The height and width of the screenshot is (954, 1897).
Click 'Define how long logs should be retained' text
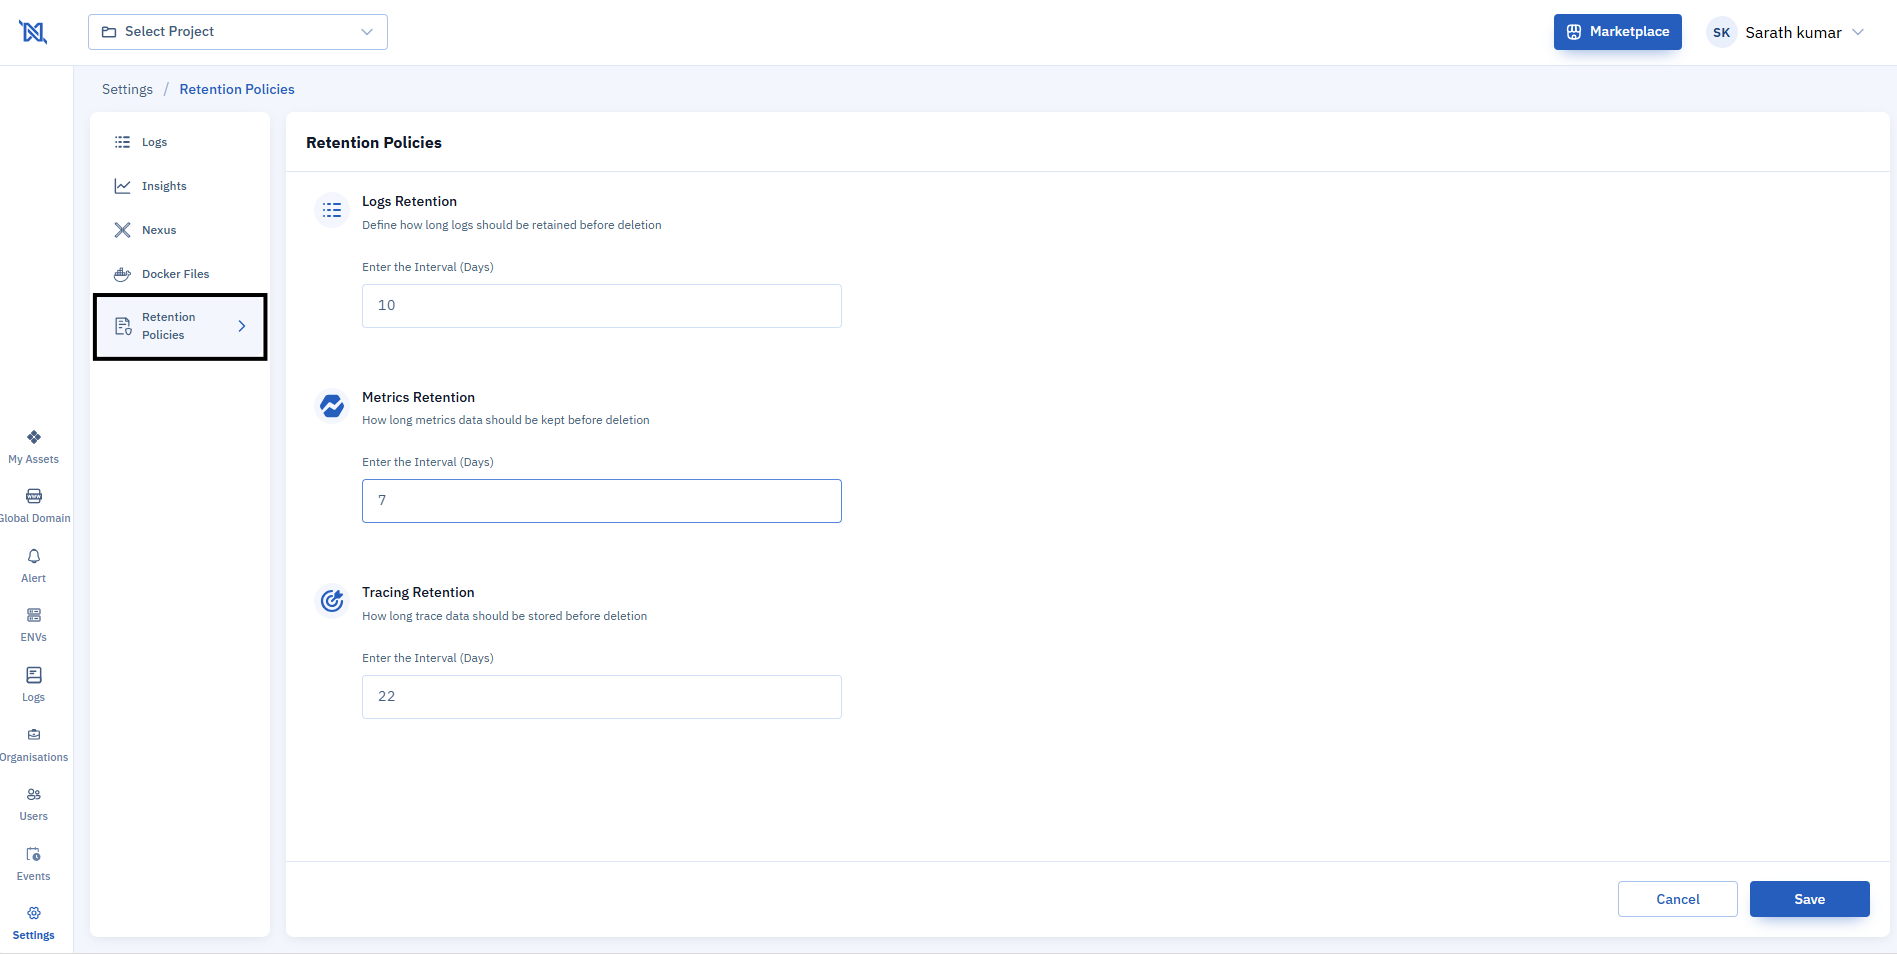tap(512, 225)
